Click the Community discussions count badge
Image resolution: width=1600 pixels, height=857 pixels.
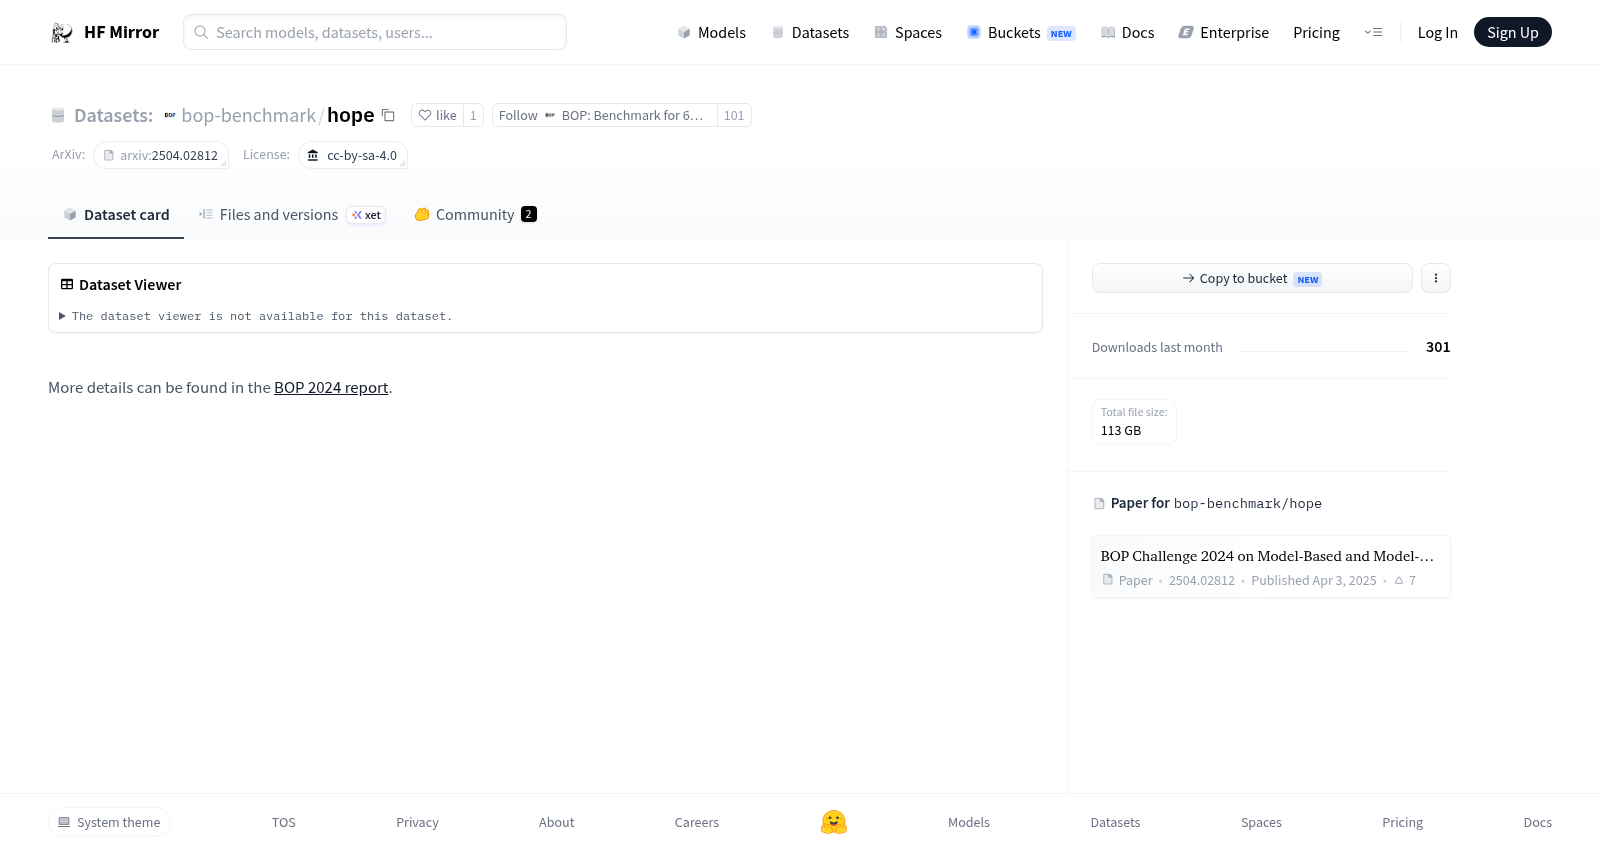529,214
